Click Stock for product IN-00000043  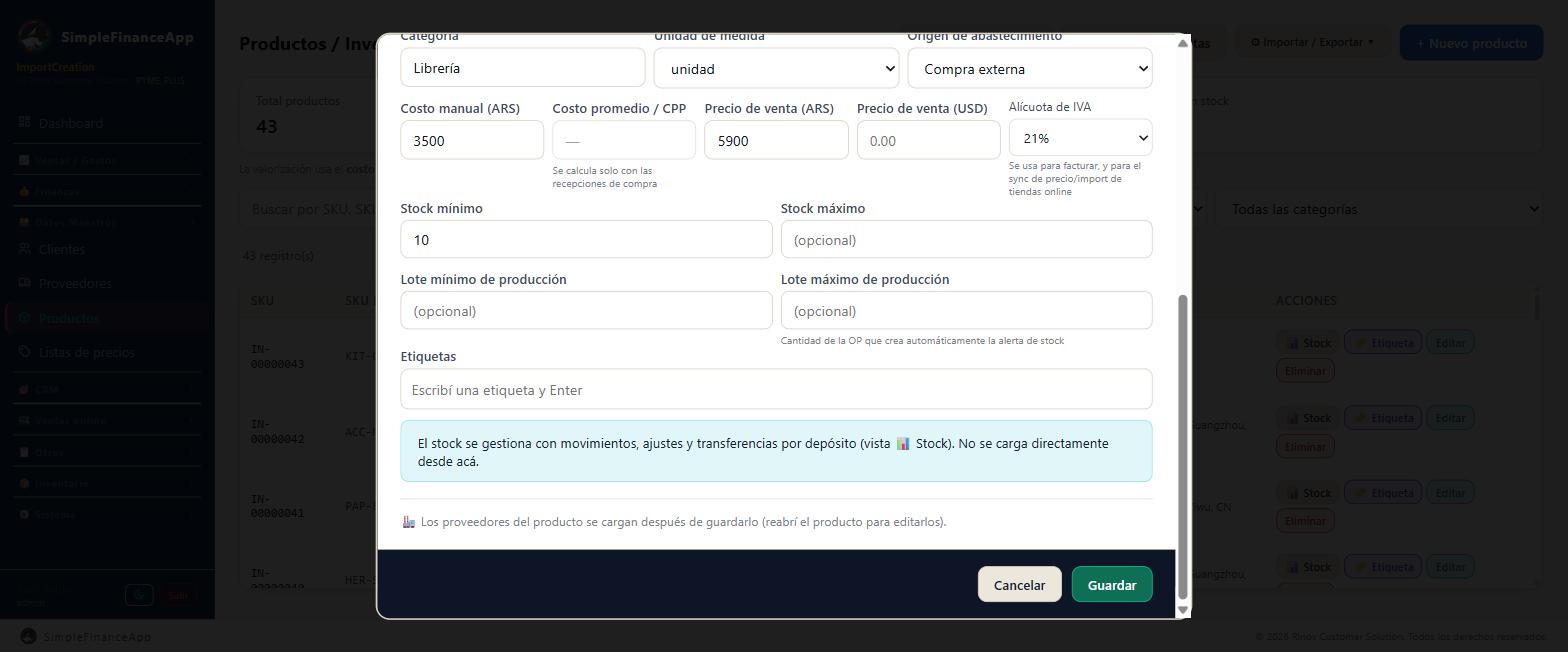coord(1308,343)
